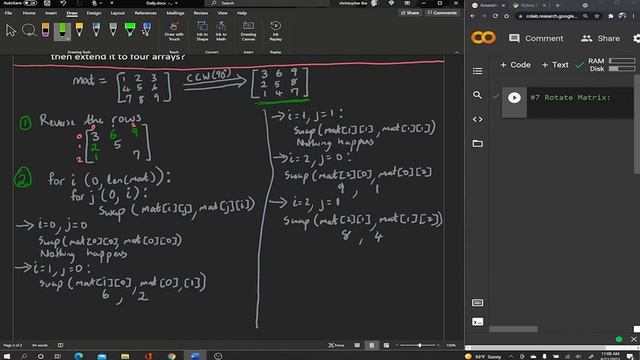Open Colab terminal icon
The height and width of the screenshot is (360, 640).
pyautogui.click(x=478, y=322)
